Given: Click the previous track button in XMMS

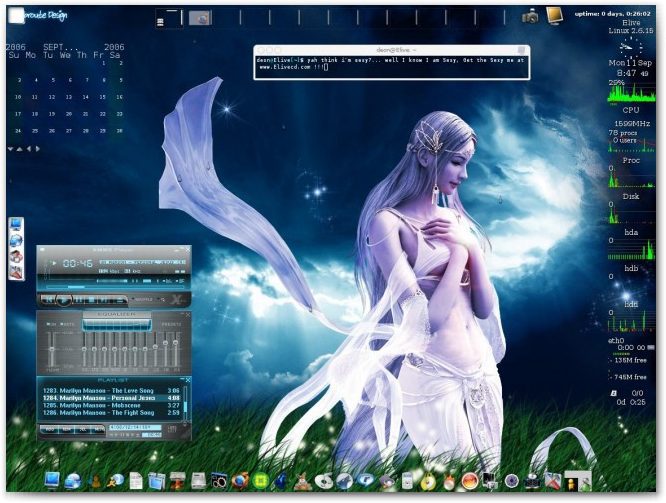Looking at the screenshot, I should click(48, 300).
